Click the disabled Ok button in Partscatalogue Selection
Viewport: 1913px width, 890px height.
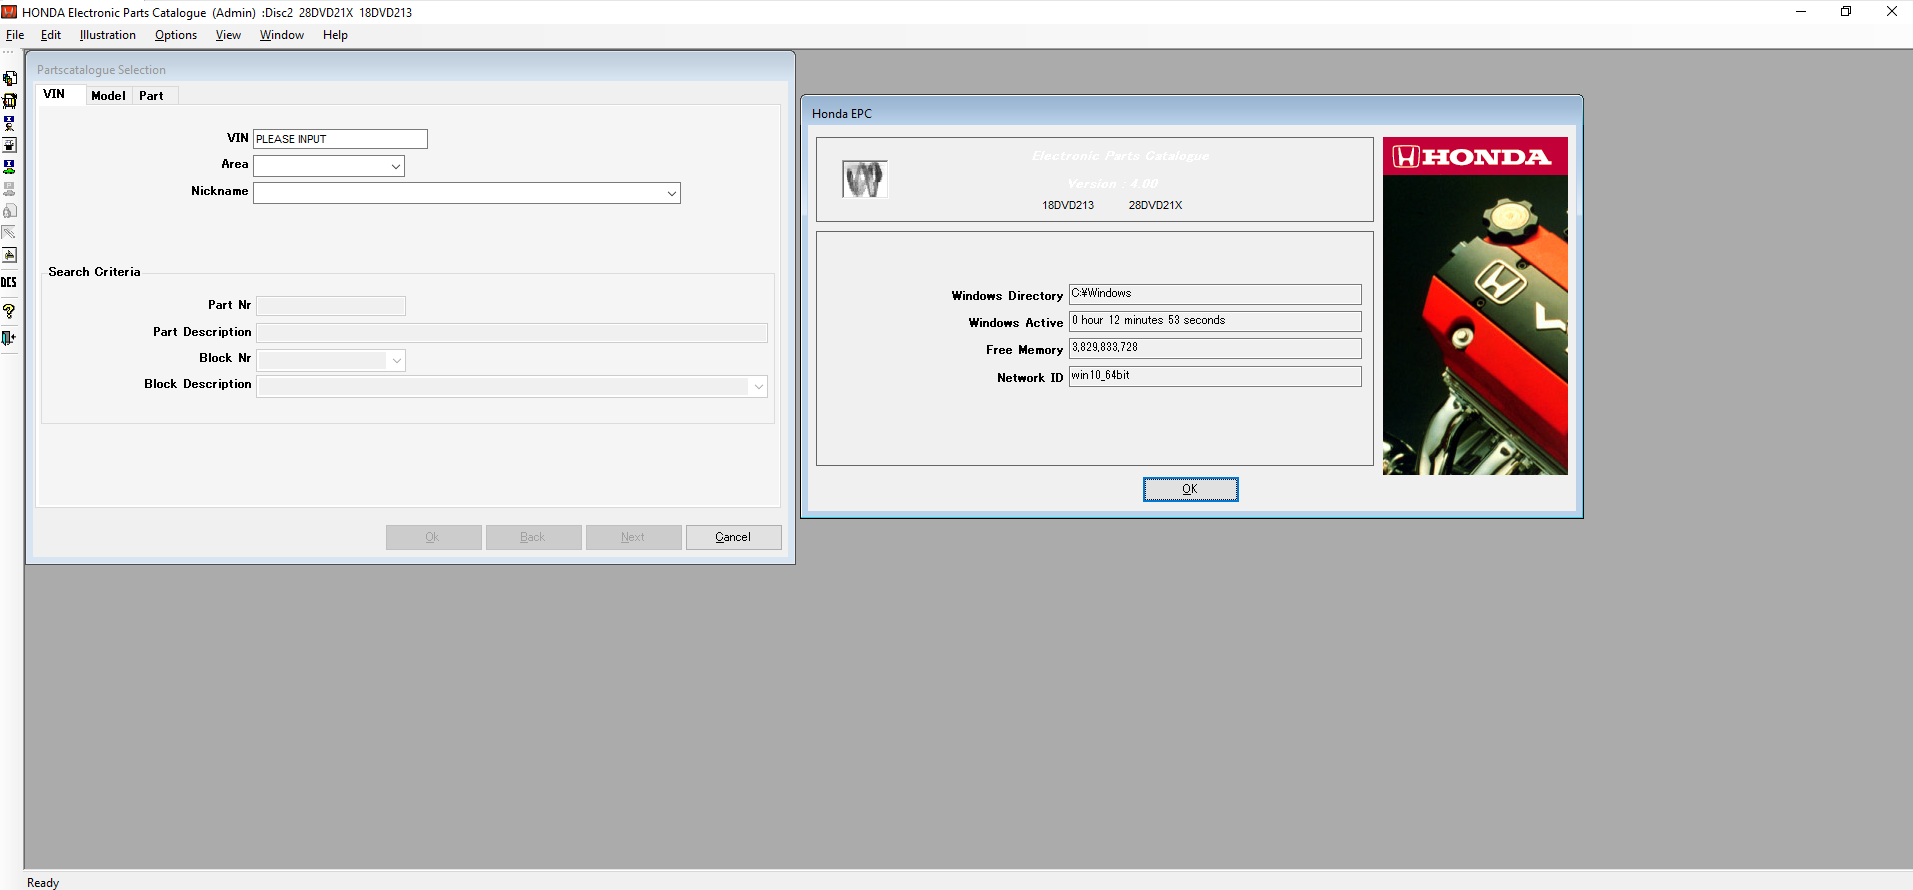433,537
